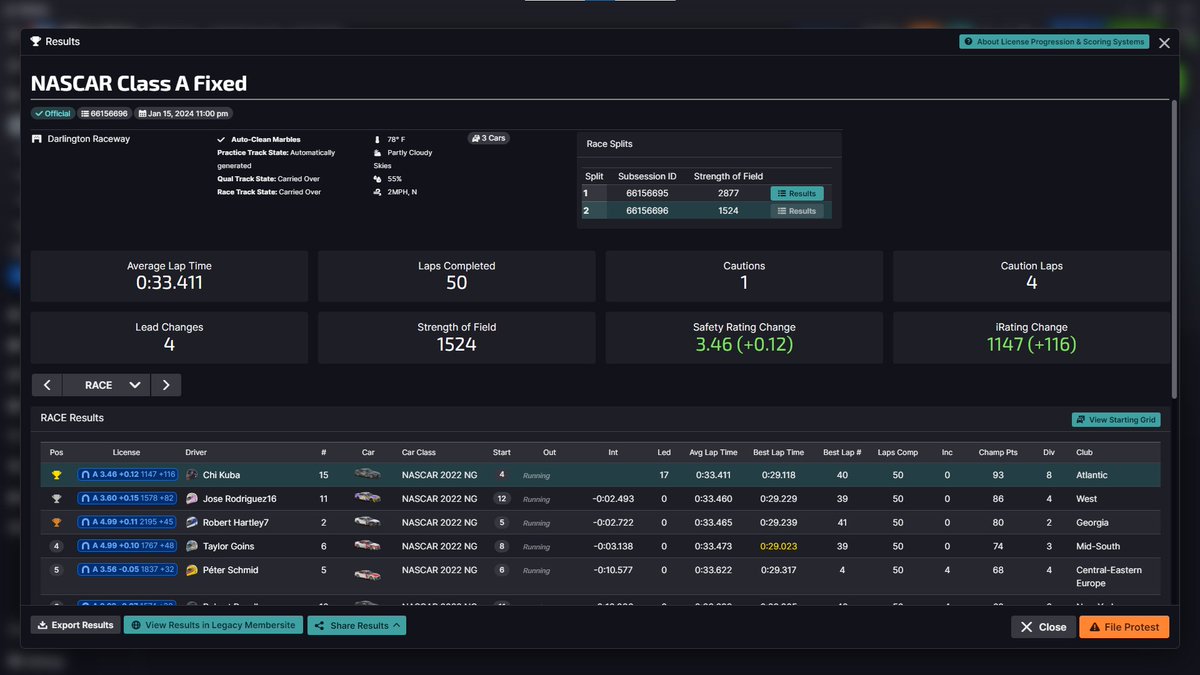Open Results for split 2
1200x675 pixels.
797,211
